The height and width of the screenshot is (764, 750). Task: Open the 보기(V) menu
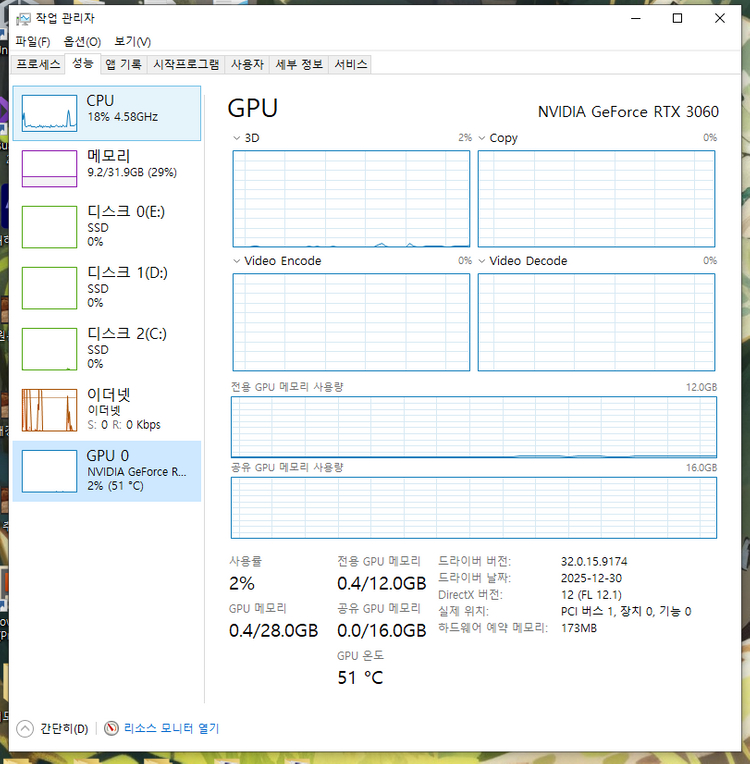tap(133, 41)
